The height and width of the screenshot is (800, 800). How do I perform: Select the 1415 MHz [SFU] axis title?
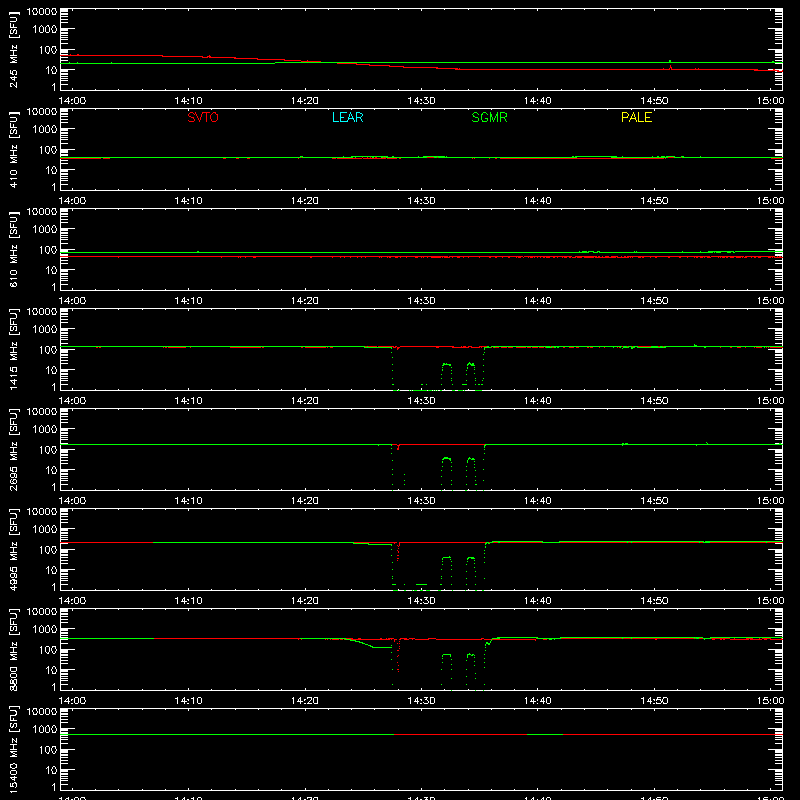click(x=13, y=350)
